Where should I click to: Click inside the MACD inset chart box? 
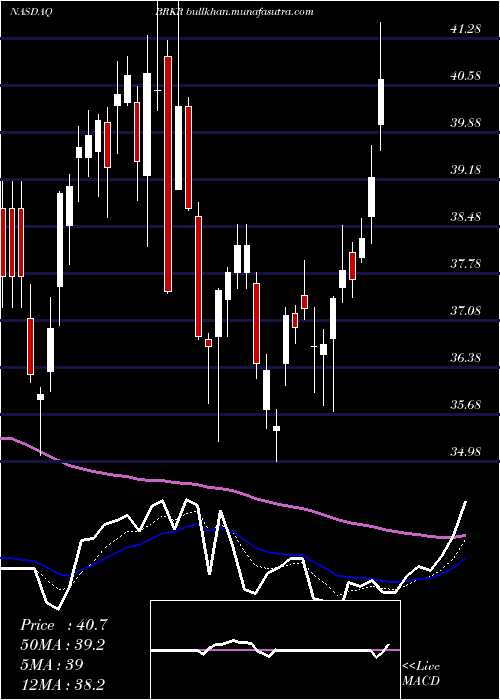[275, 650]
